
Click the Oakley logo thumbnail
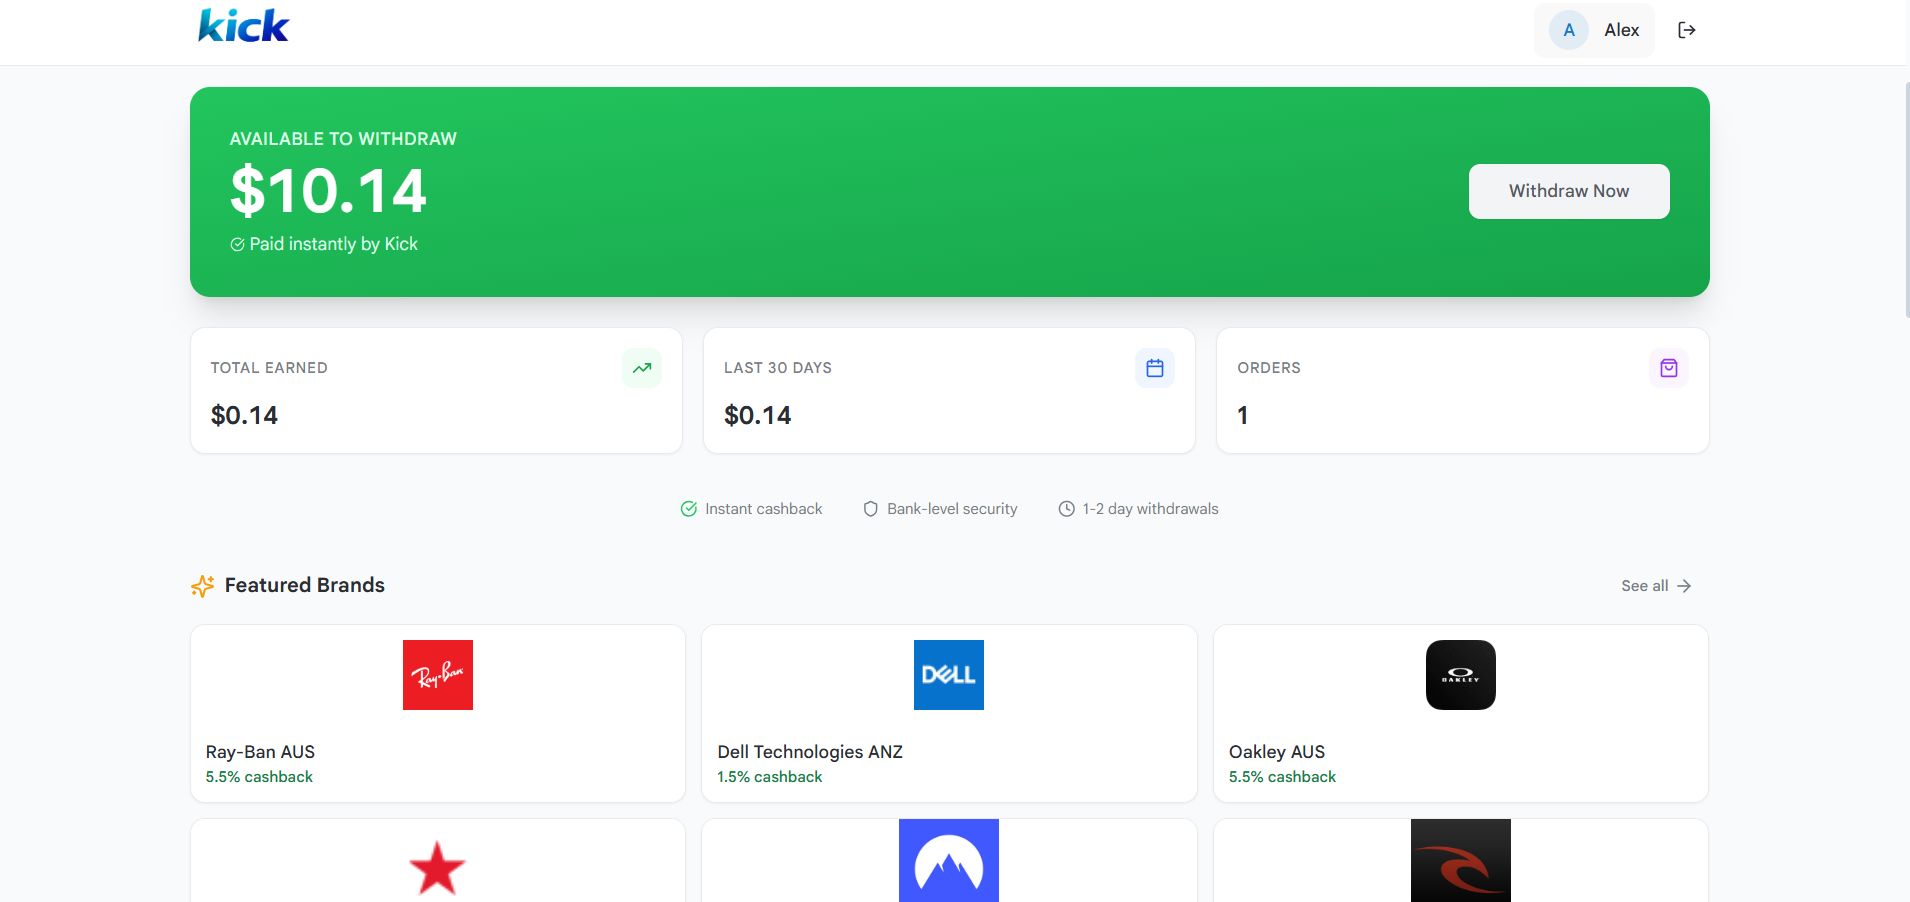(1461, 675)
